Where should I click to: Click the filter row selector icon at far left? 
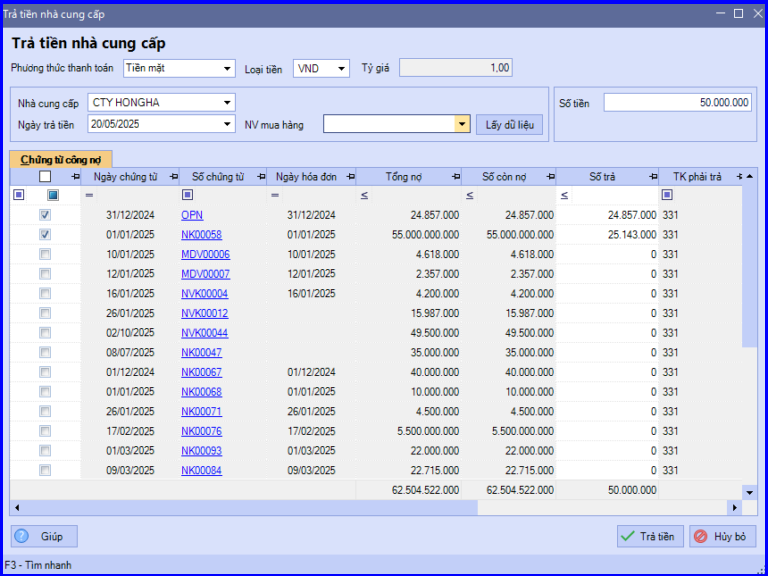19,195
